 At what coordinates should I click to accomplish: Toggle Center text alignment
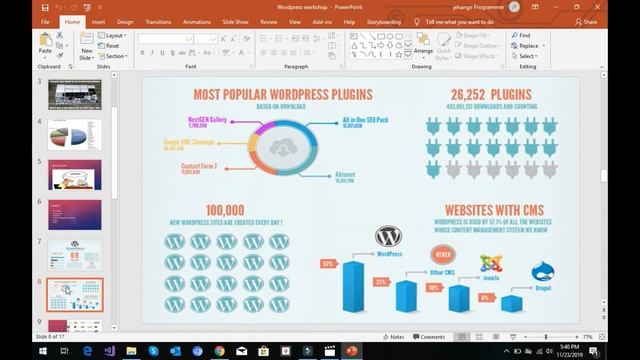point(273,53)
